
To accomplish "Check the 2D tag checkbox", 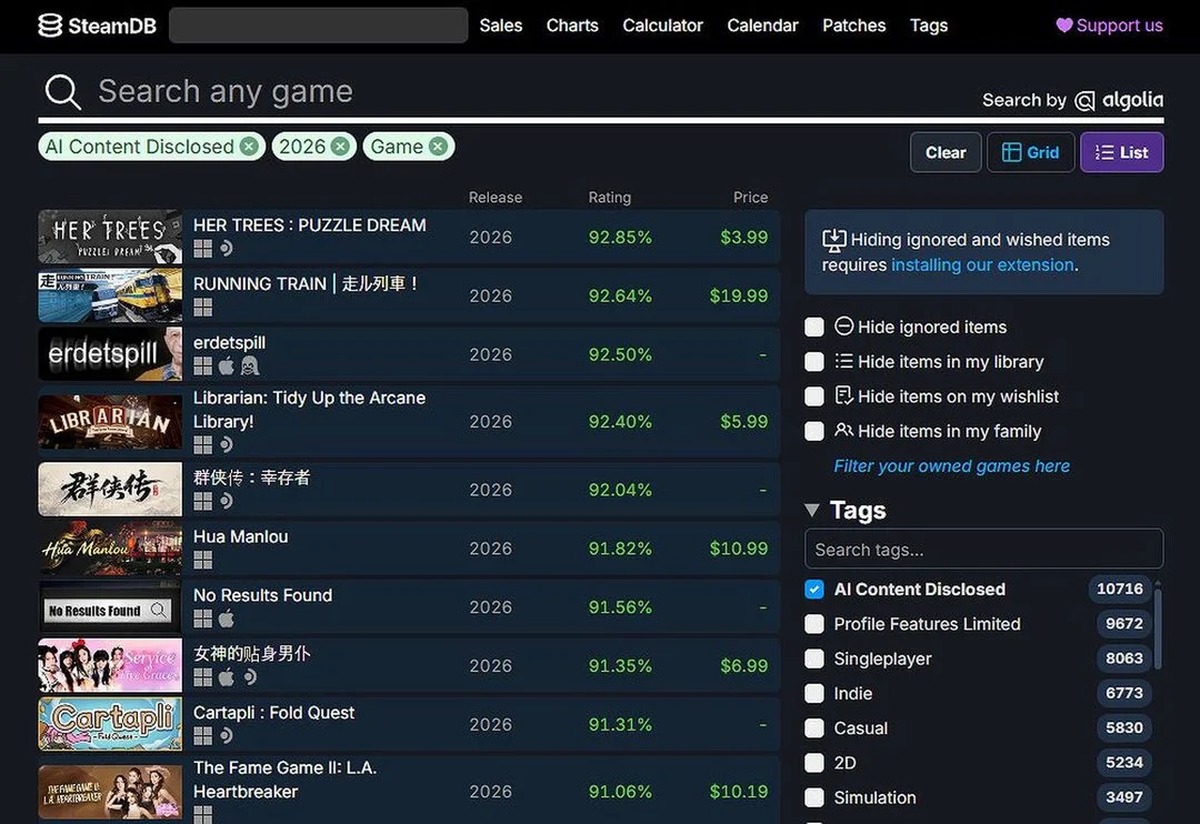I will 815,763.
